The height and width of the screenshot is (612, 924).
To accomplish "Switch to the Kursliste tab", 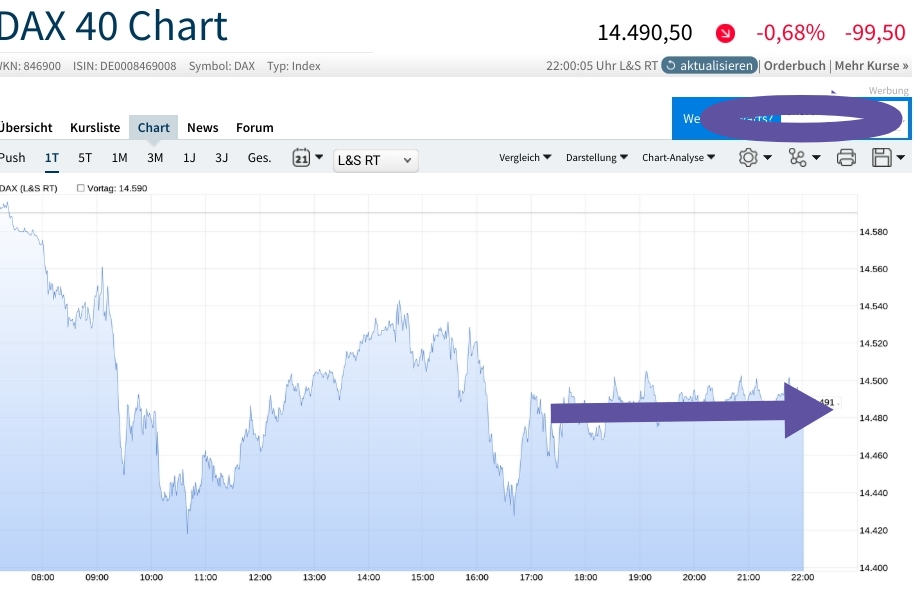I will 94,127.
